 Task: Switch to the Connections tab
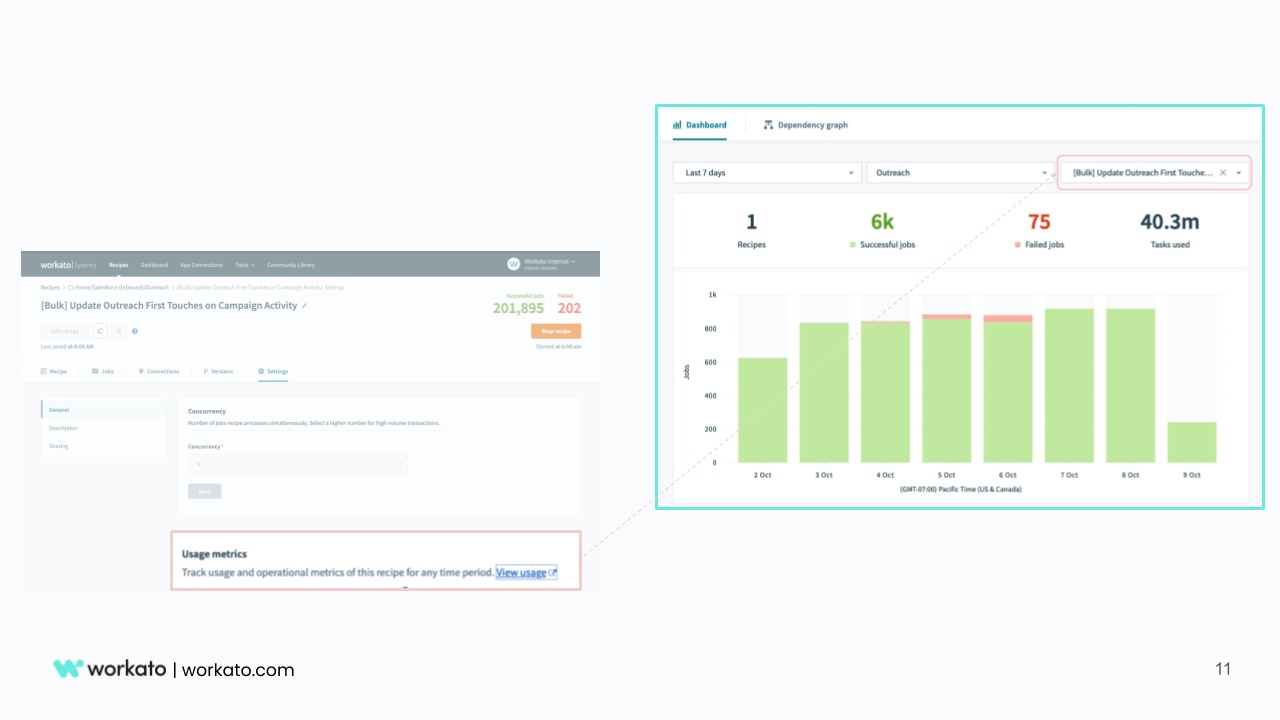(159, 371)
